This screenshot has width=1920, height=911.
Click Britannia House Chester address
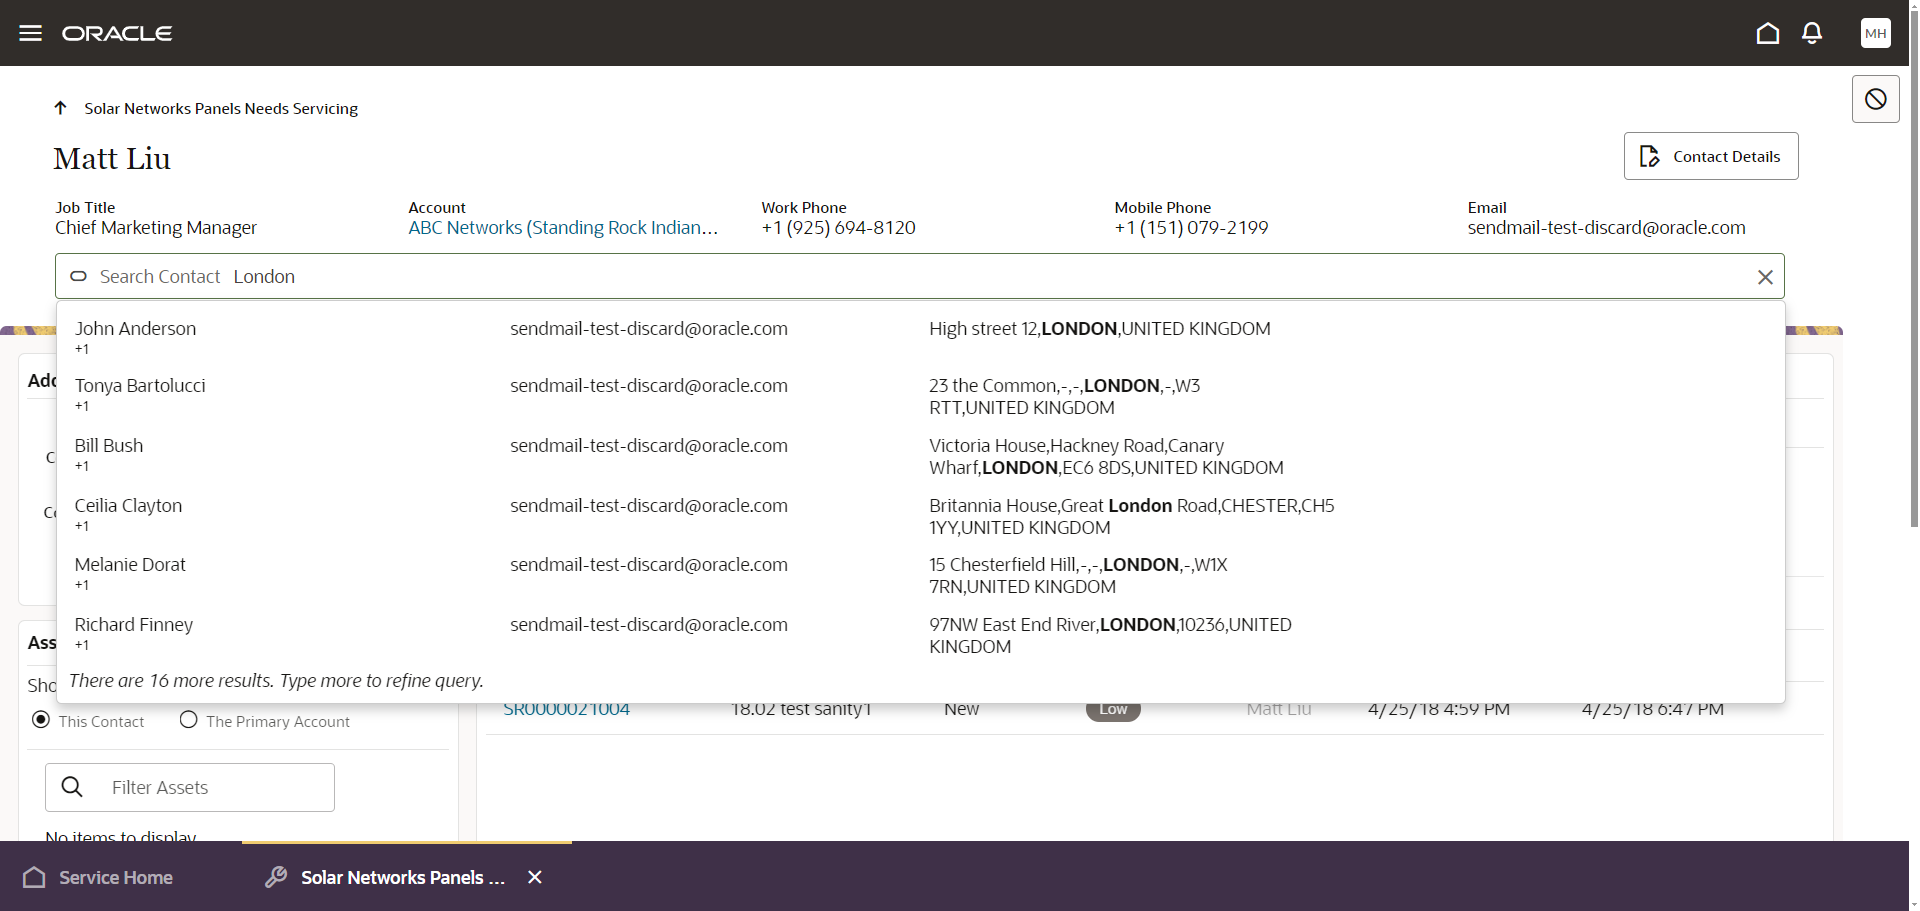[1132, 517]
